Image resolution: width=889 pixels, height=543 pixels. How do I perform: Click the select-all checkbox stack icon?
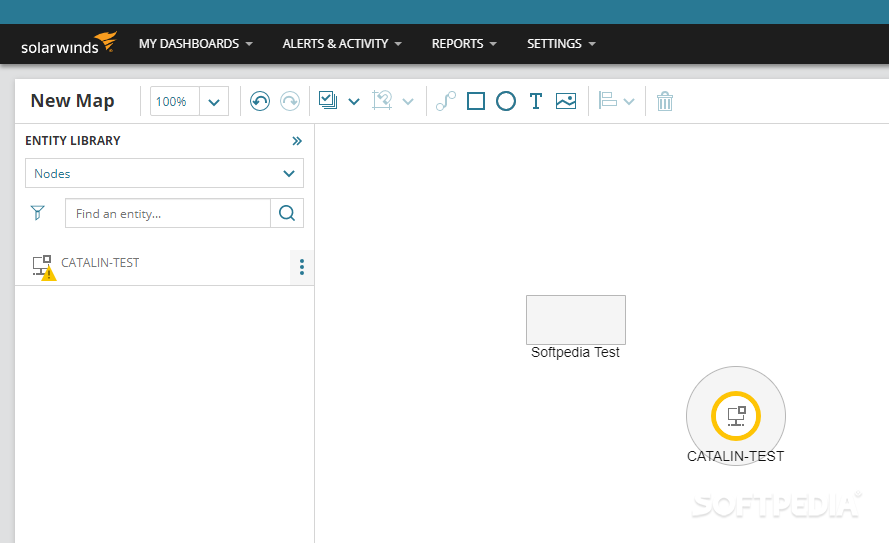point(328,101)
